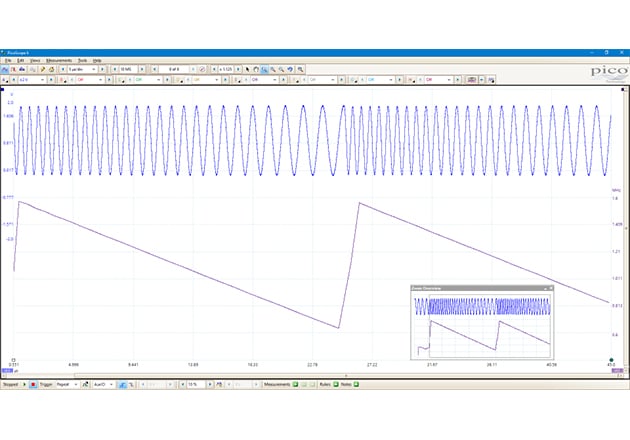Click the add math channel plus icon
This screenshot has width=630, height=440.
(x=482, y=80)
